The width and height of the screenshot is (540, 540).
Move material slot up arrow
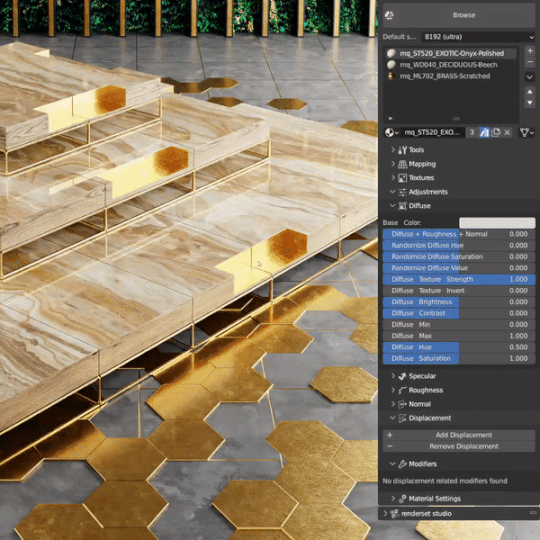tap(530, 92)
